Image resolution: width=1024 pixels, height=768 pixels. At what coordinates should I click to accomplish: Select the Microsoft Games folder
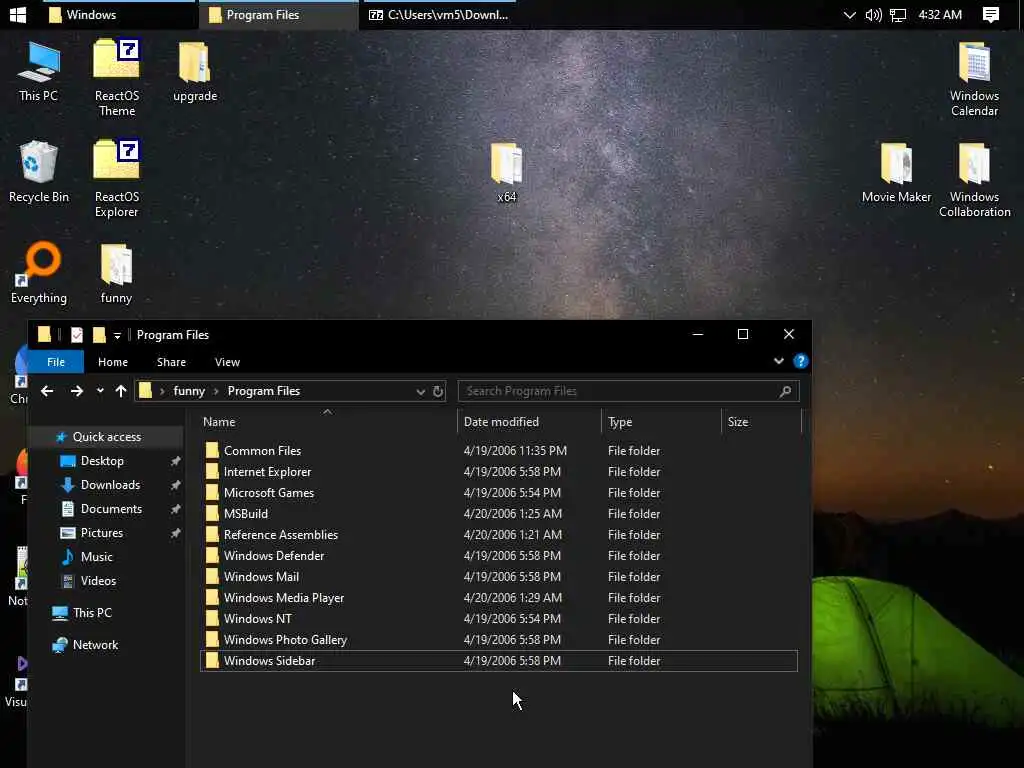tap(499, 492)
